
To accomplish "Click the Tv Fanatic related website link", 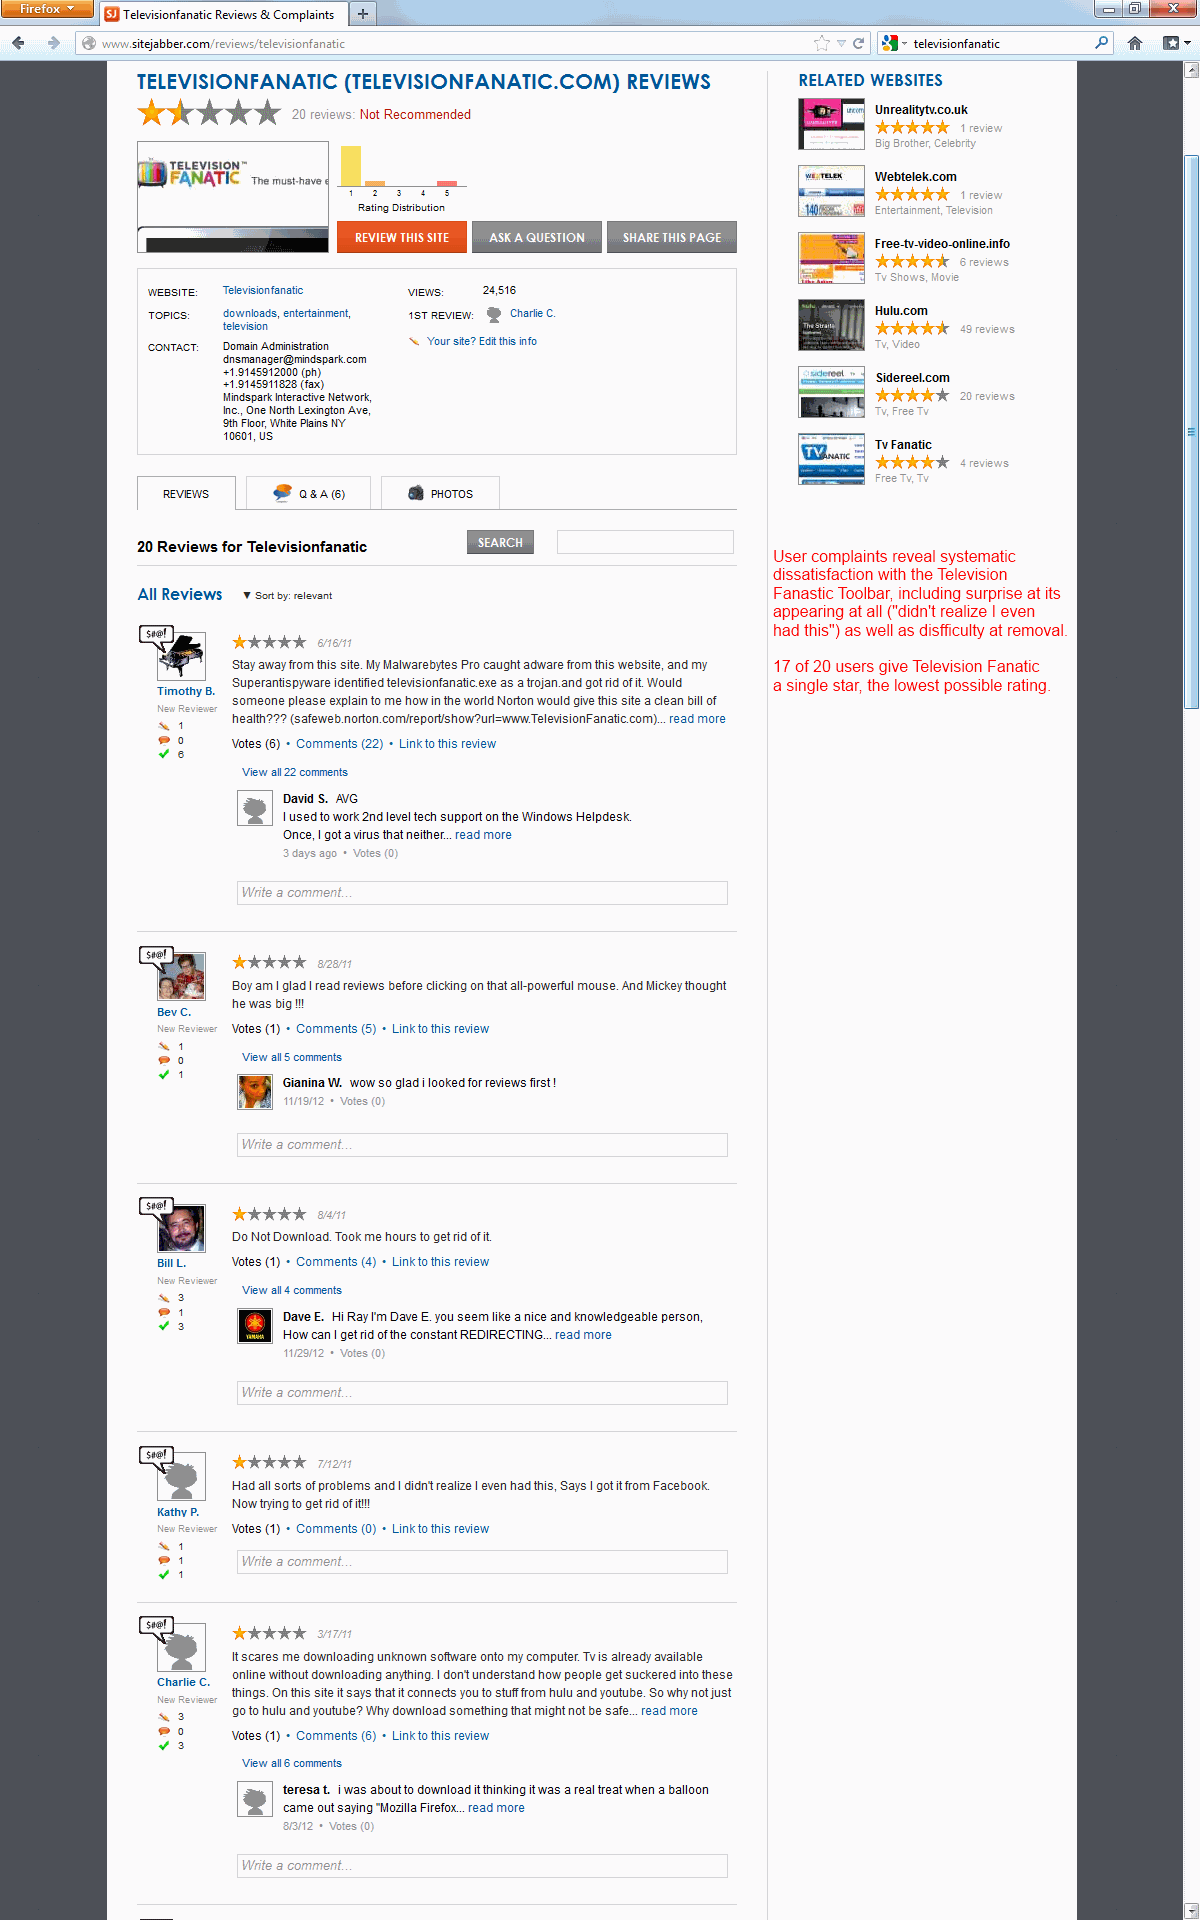I will (x=903, y=445).
